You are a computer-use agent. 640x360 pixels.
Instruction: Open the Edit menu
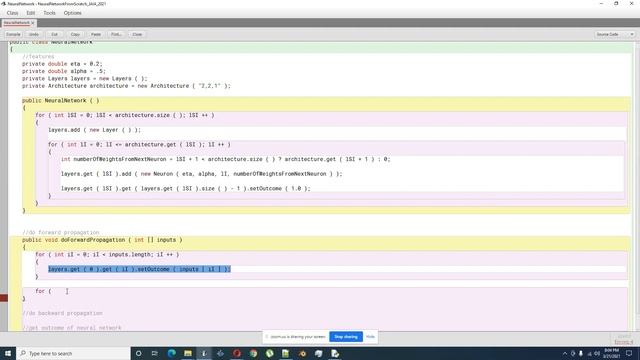(x=31, y=13)
